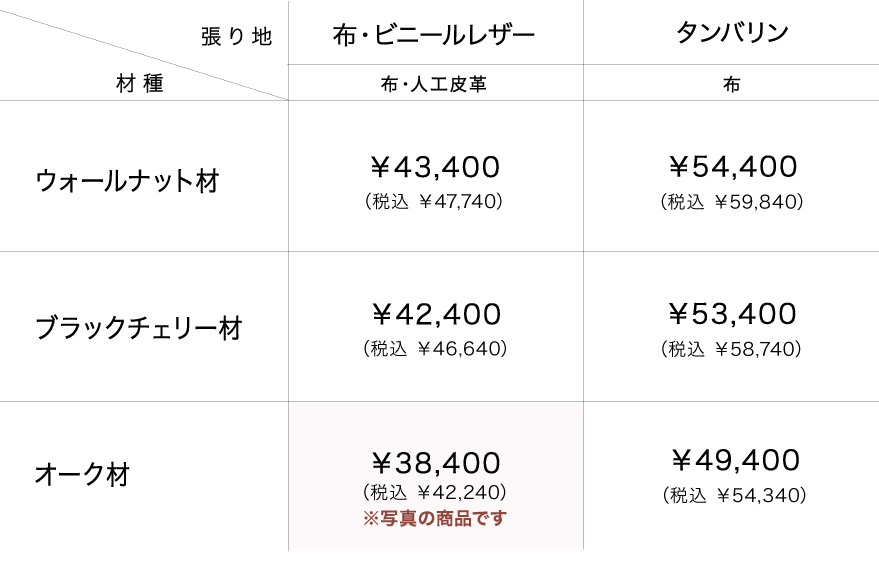Click the 布・人工皮革 subheader
879x577 pixels.
434,85
